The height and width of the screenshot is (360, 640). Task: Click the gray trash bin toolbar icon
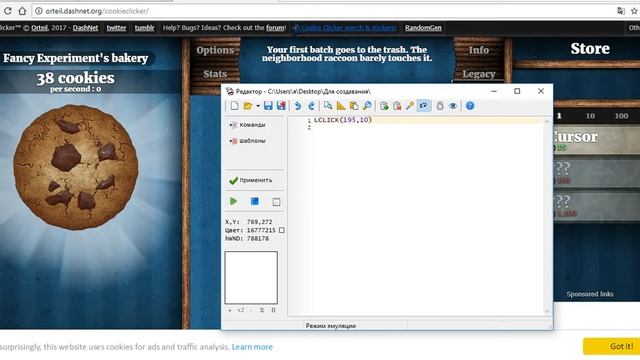(440, 106)
